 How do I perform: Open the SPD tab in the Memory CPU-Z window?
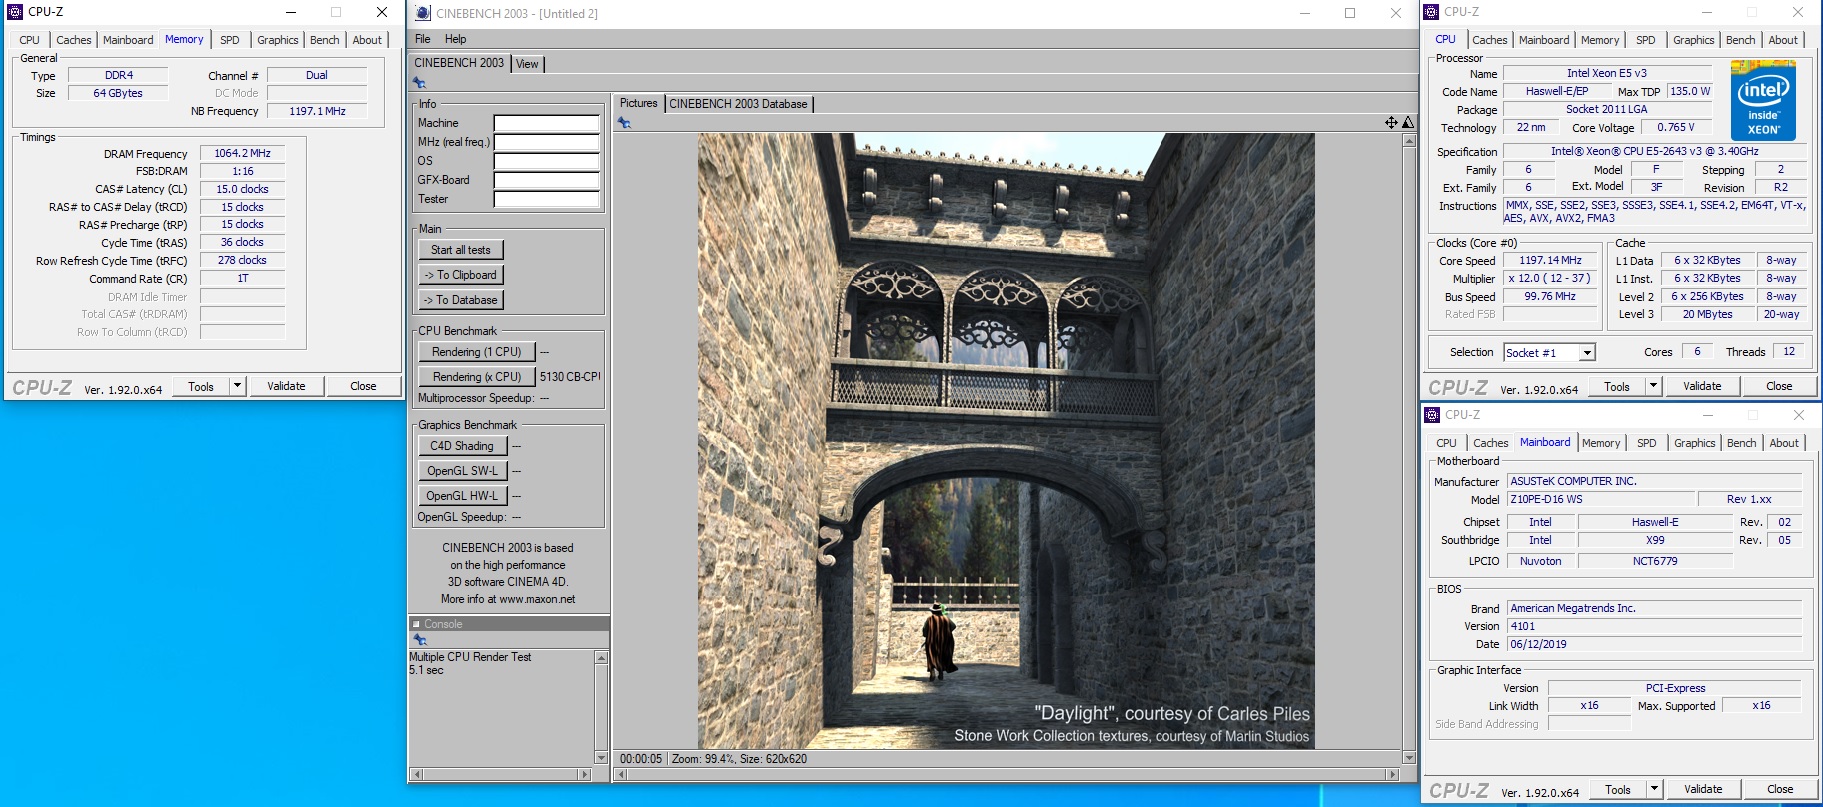[x=230, y=40]
